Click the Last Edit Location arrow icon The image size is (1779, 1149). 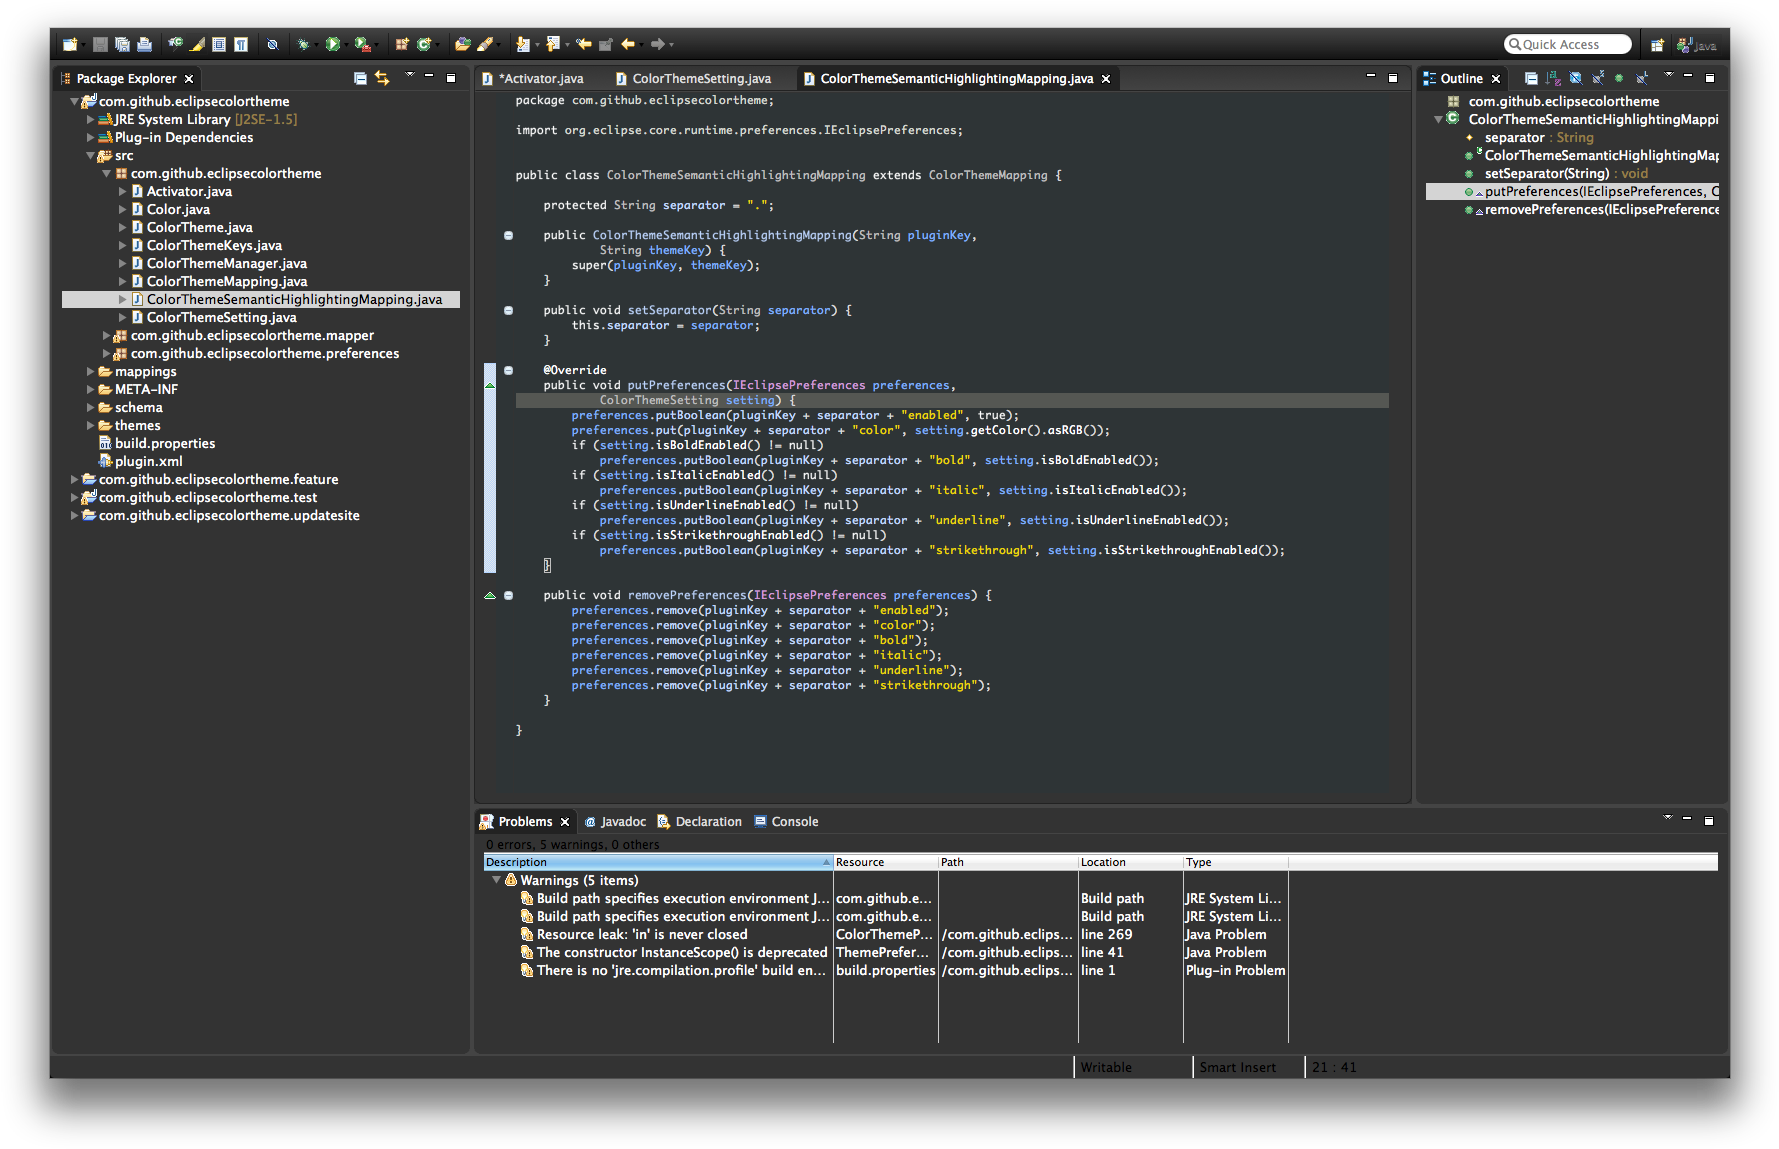[x=584, y=44]
